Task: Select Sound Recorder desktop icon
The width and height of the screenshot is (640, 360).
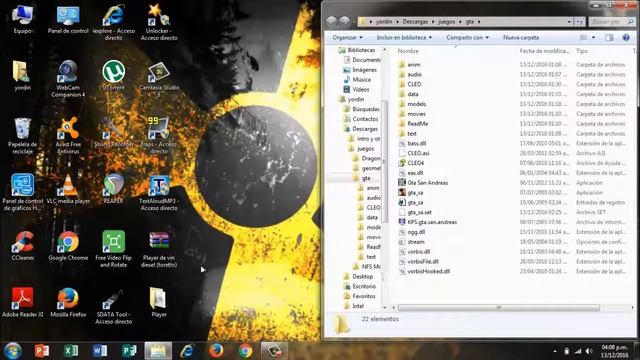Action: tap(113, 133)
